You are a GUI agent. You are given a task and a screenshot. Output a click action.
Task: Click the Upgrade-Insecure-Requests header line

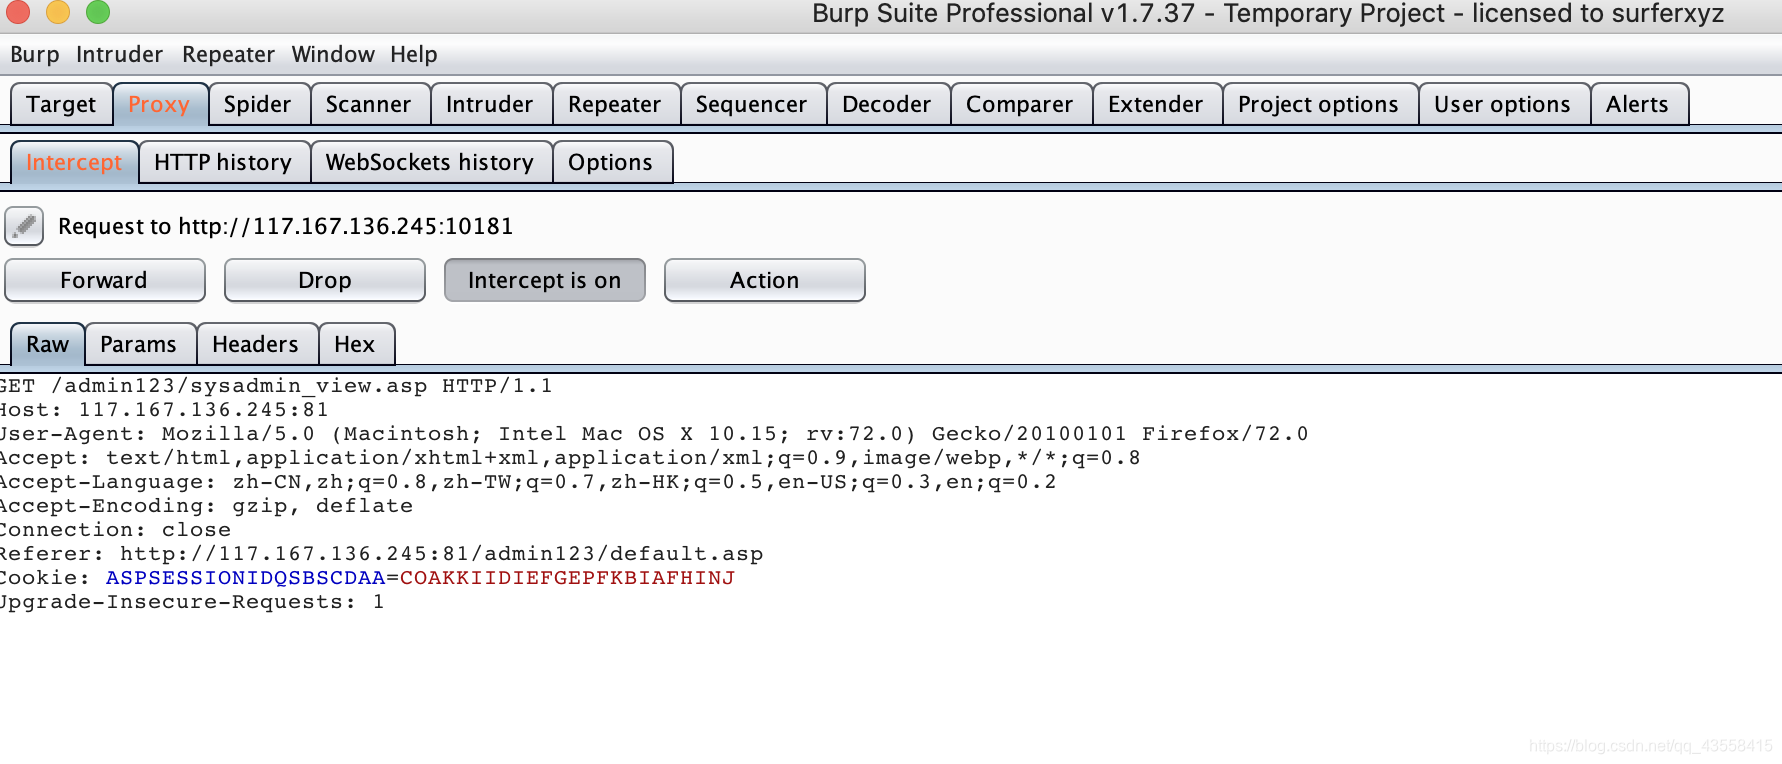[x=192, y=602]
